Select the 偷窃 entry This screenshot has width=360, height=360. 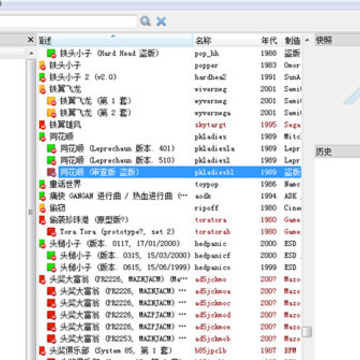[57, 208]
